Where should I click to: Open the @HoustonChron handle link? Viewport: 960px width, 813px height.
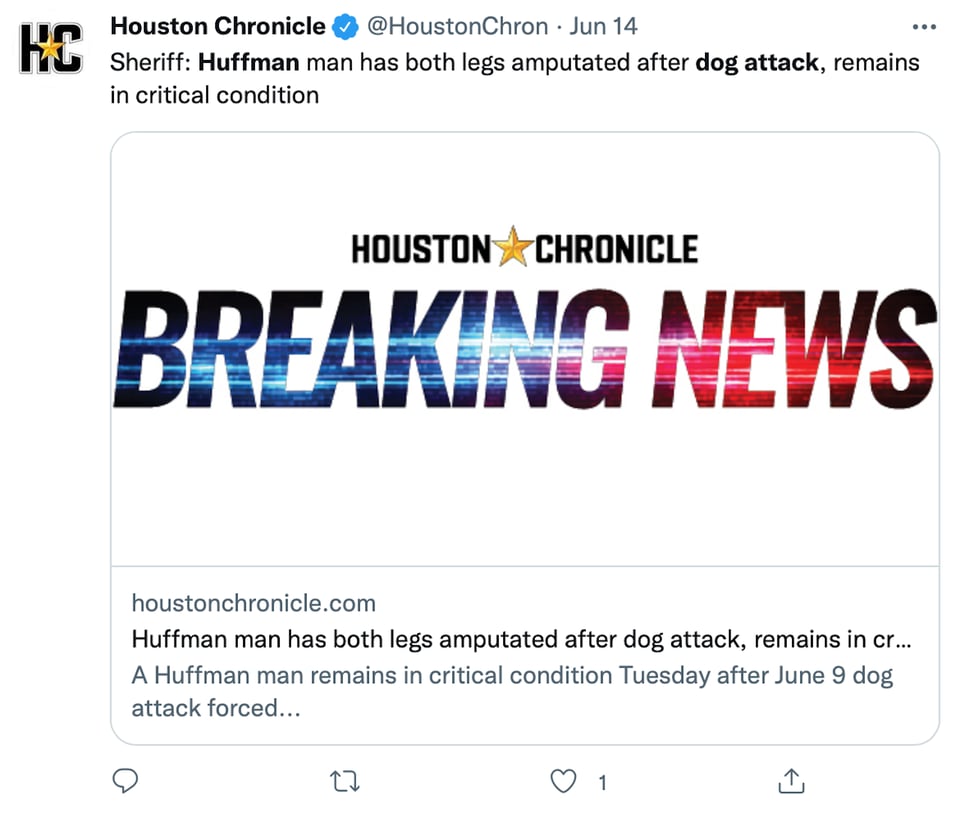457,26
